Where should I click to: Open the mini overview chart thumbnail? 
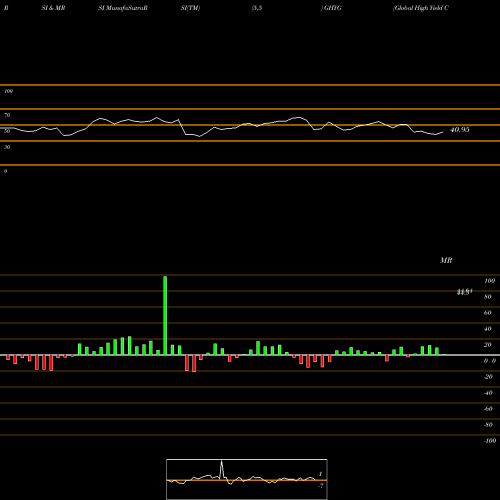(x=247, y=479)
